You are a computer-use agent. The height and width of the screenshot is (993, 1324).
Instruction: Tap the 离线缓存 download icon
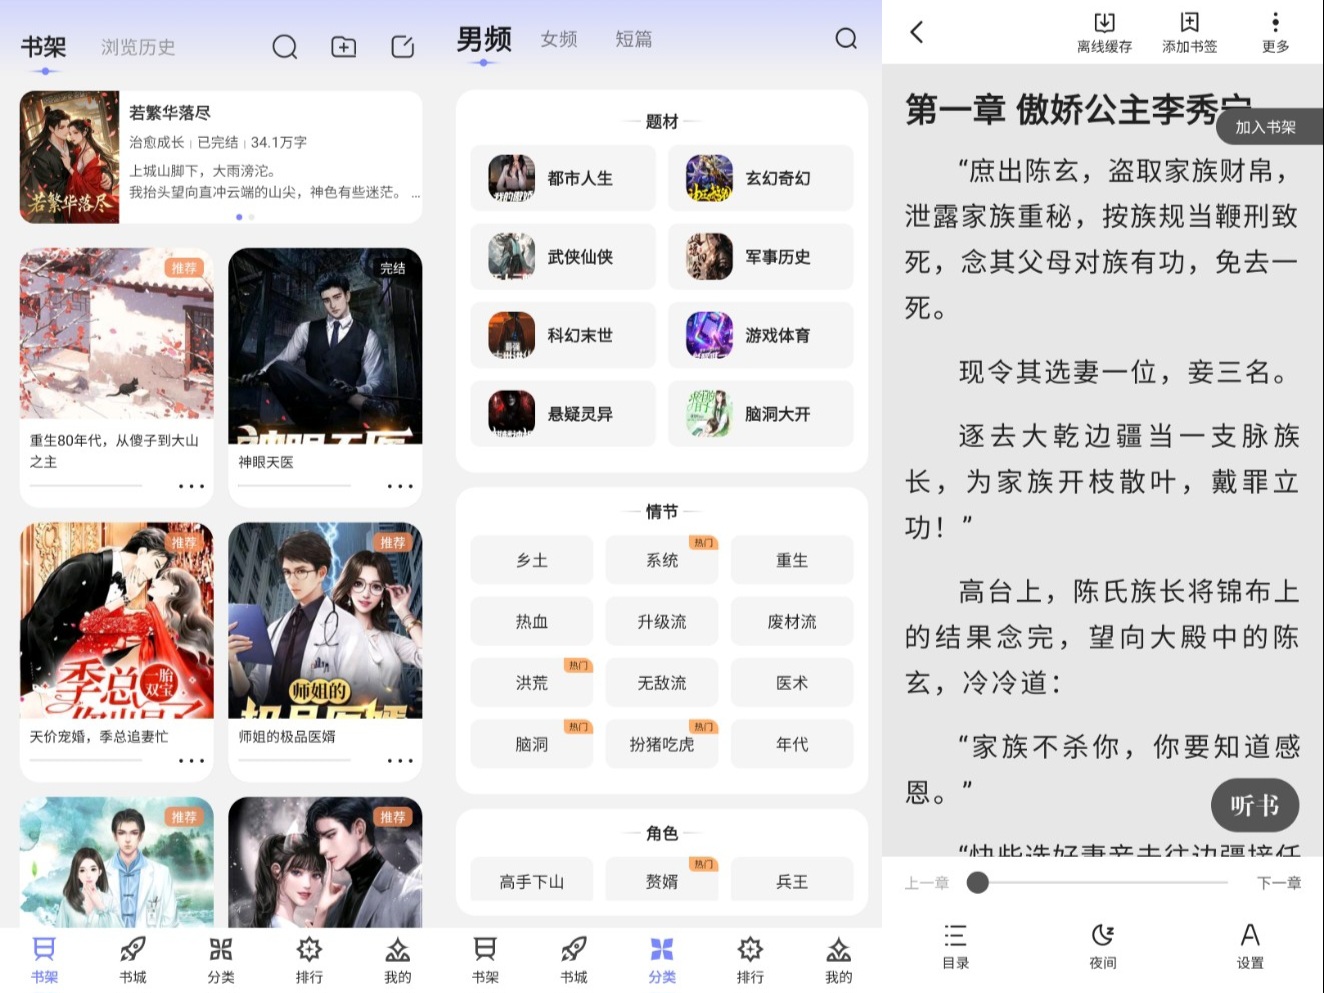[x=1104, y=23]
